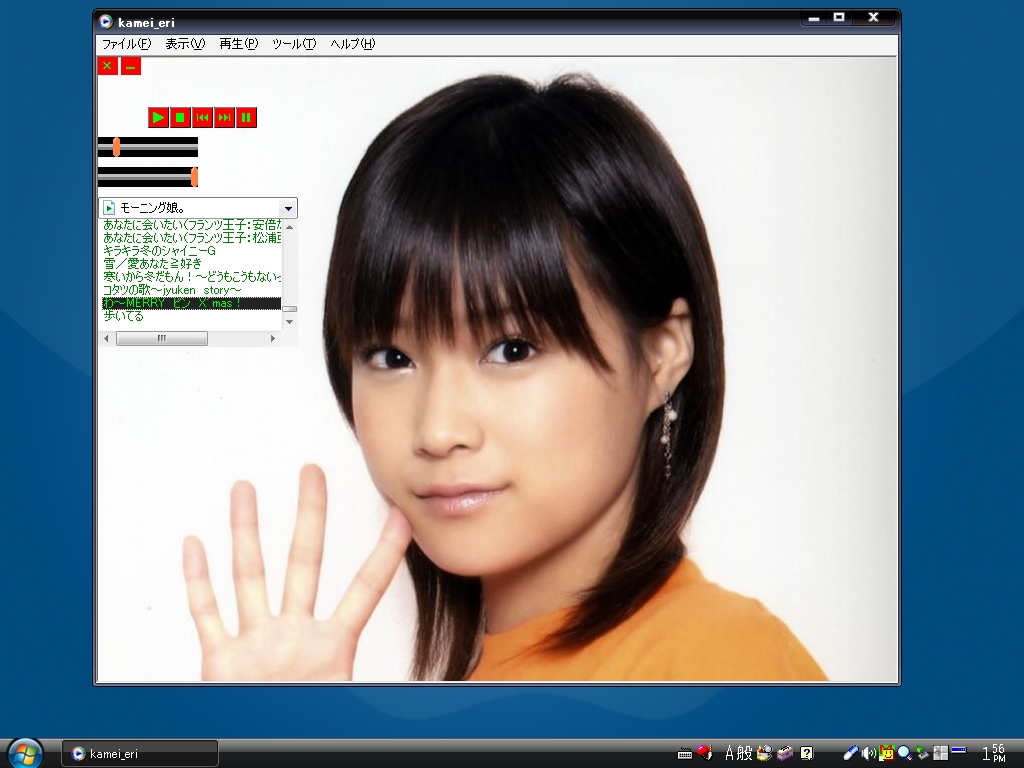Click the volume slider's orange handle

(194, 177)
